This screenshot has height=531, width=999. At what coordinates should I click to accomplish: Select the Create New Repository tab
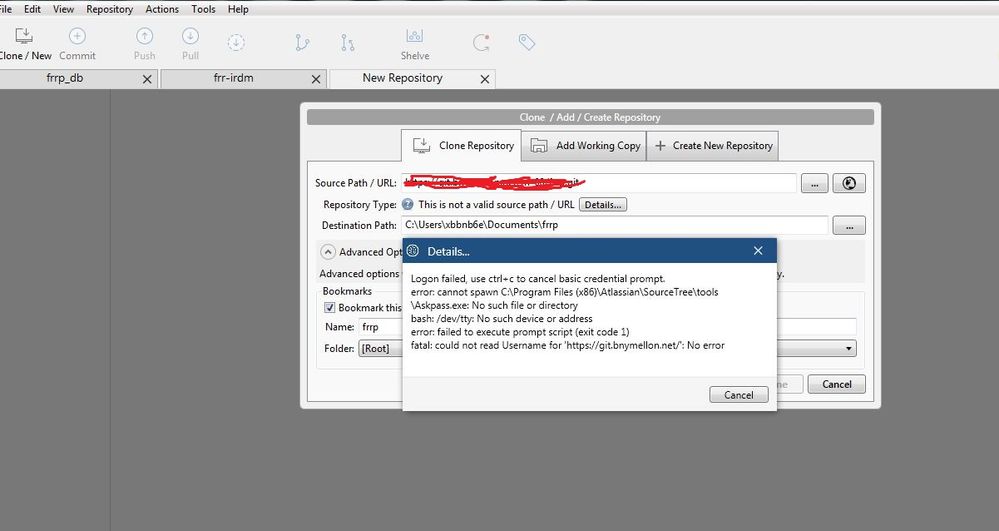[x=712, y=145]
